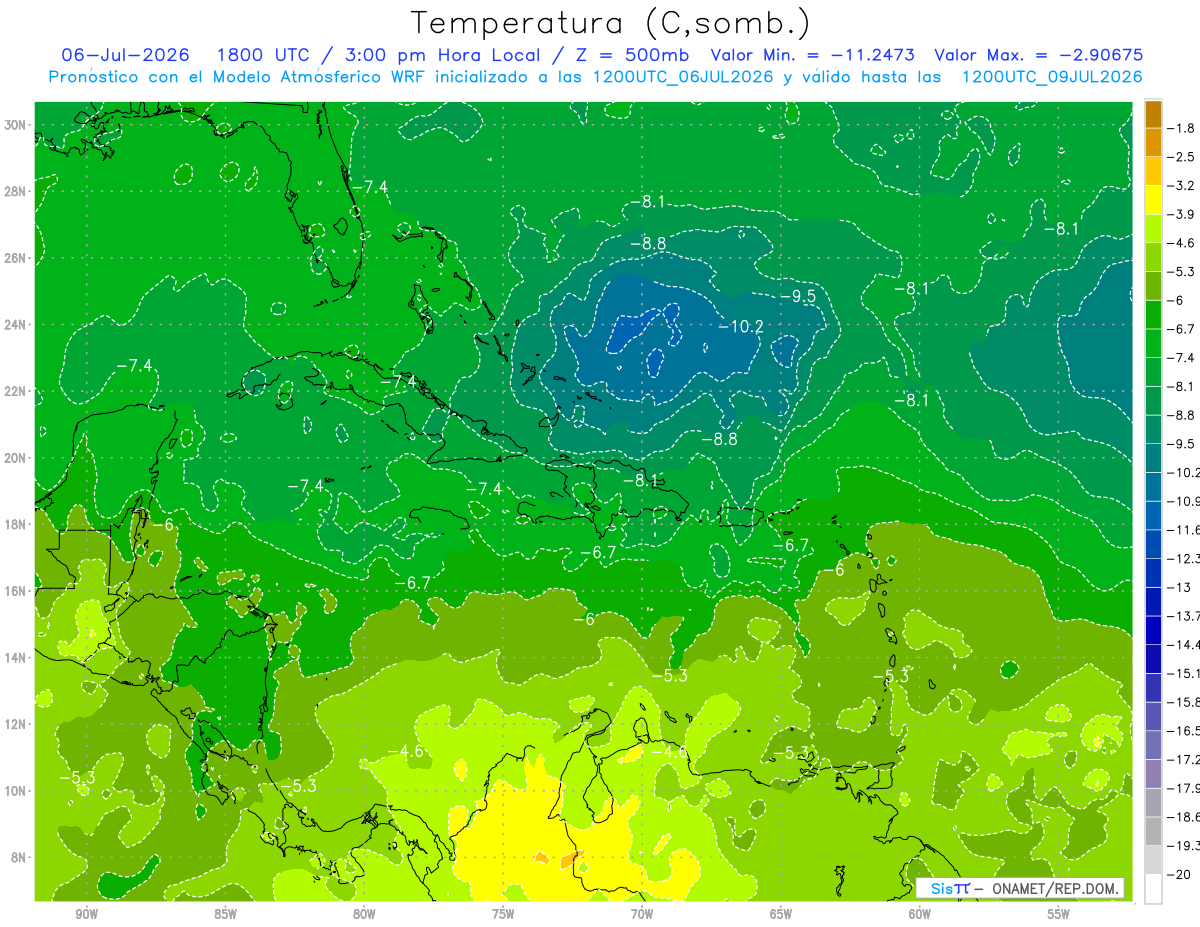Click the 16N latitude tick label
The height and width of the screenshot is (927, 1200).
click(16, 590)
